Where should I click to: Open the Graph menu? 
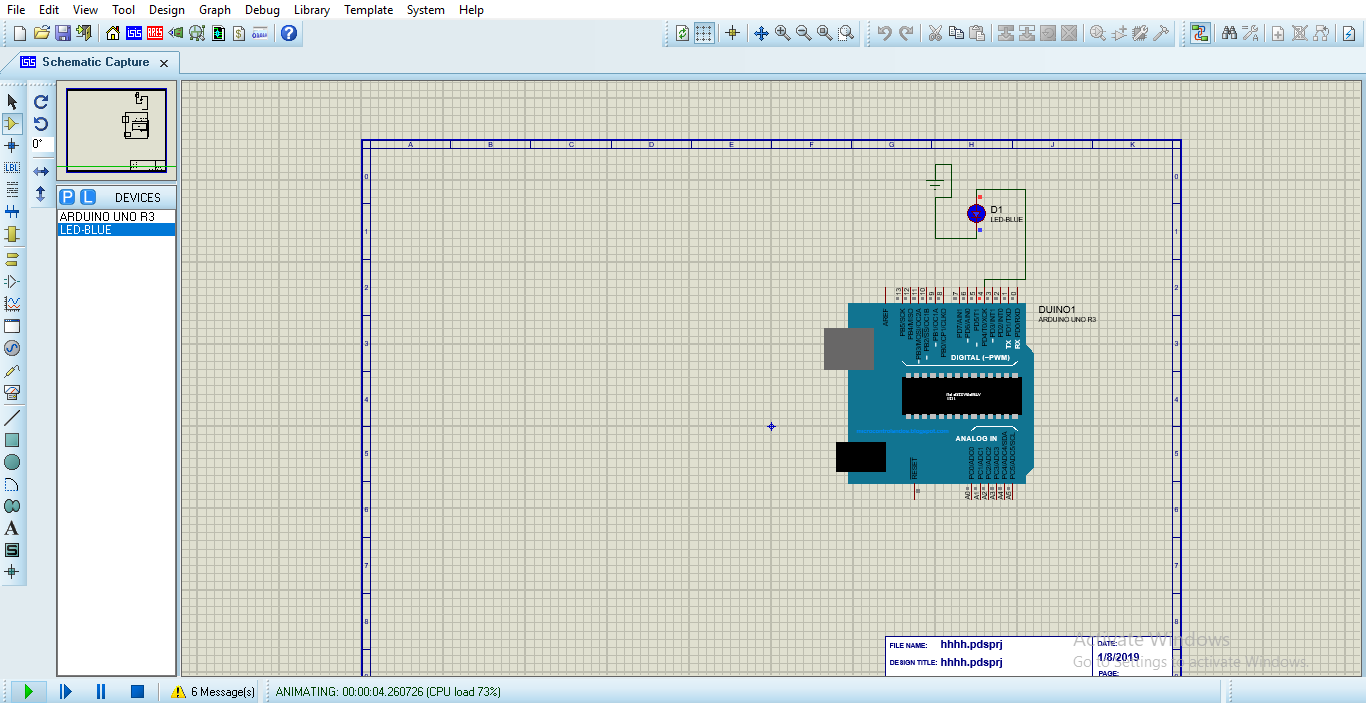(215, 10)
